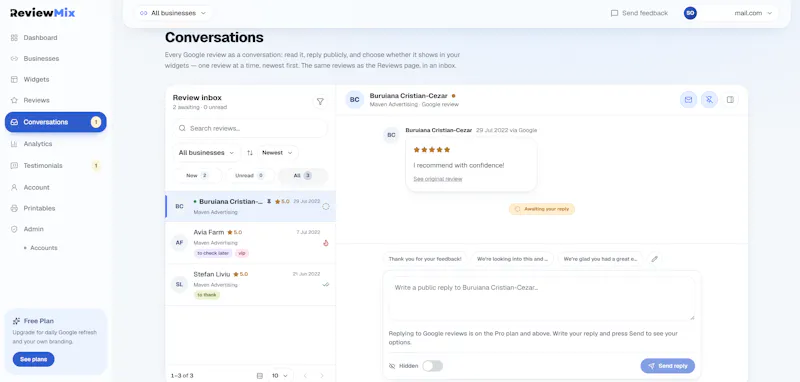Screen dimensions: 800x382
Task: Insert 'Thank you for your feedback!' quick reply
Action: click(x=425, y=259)
